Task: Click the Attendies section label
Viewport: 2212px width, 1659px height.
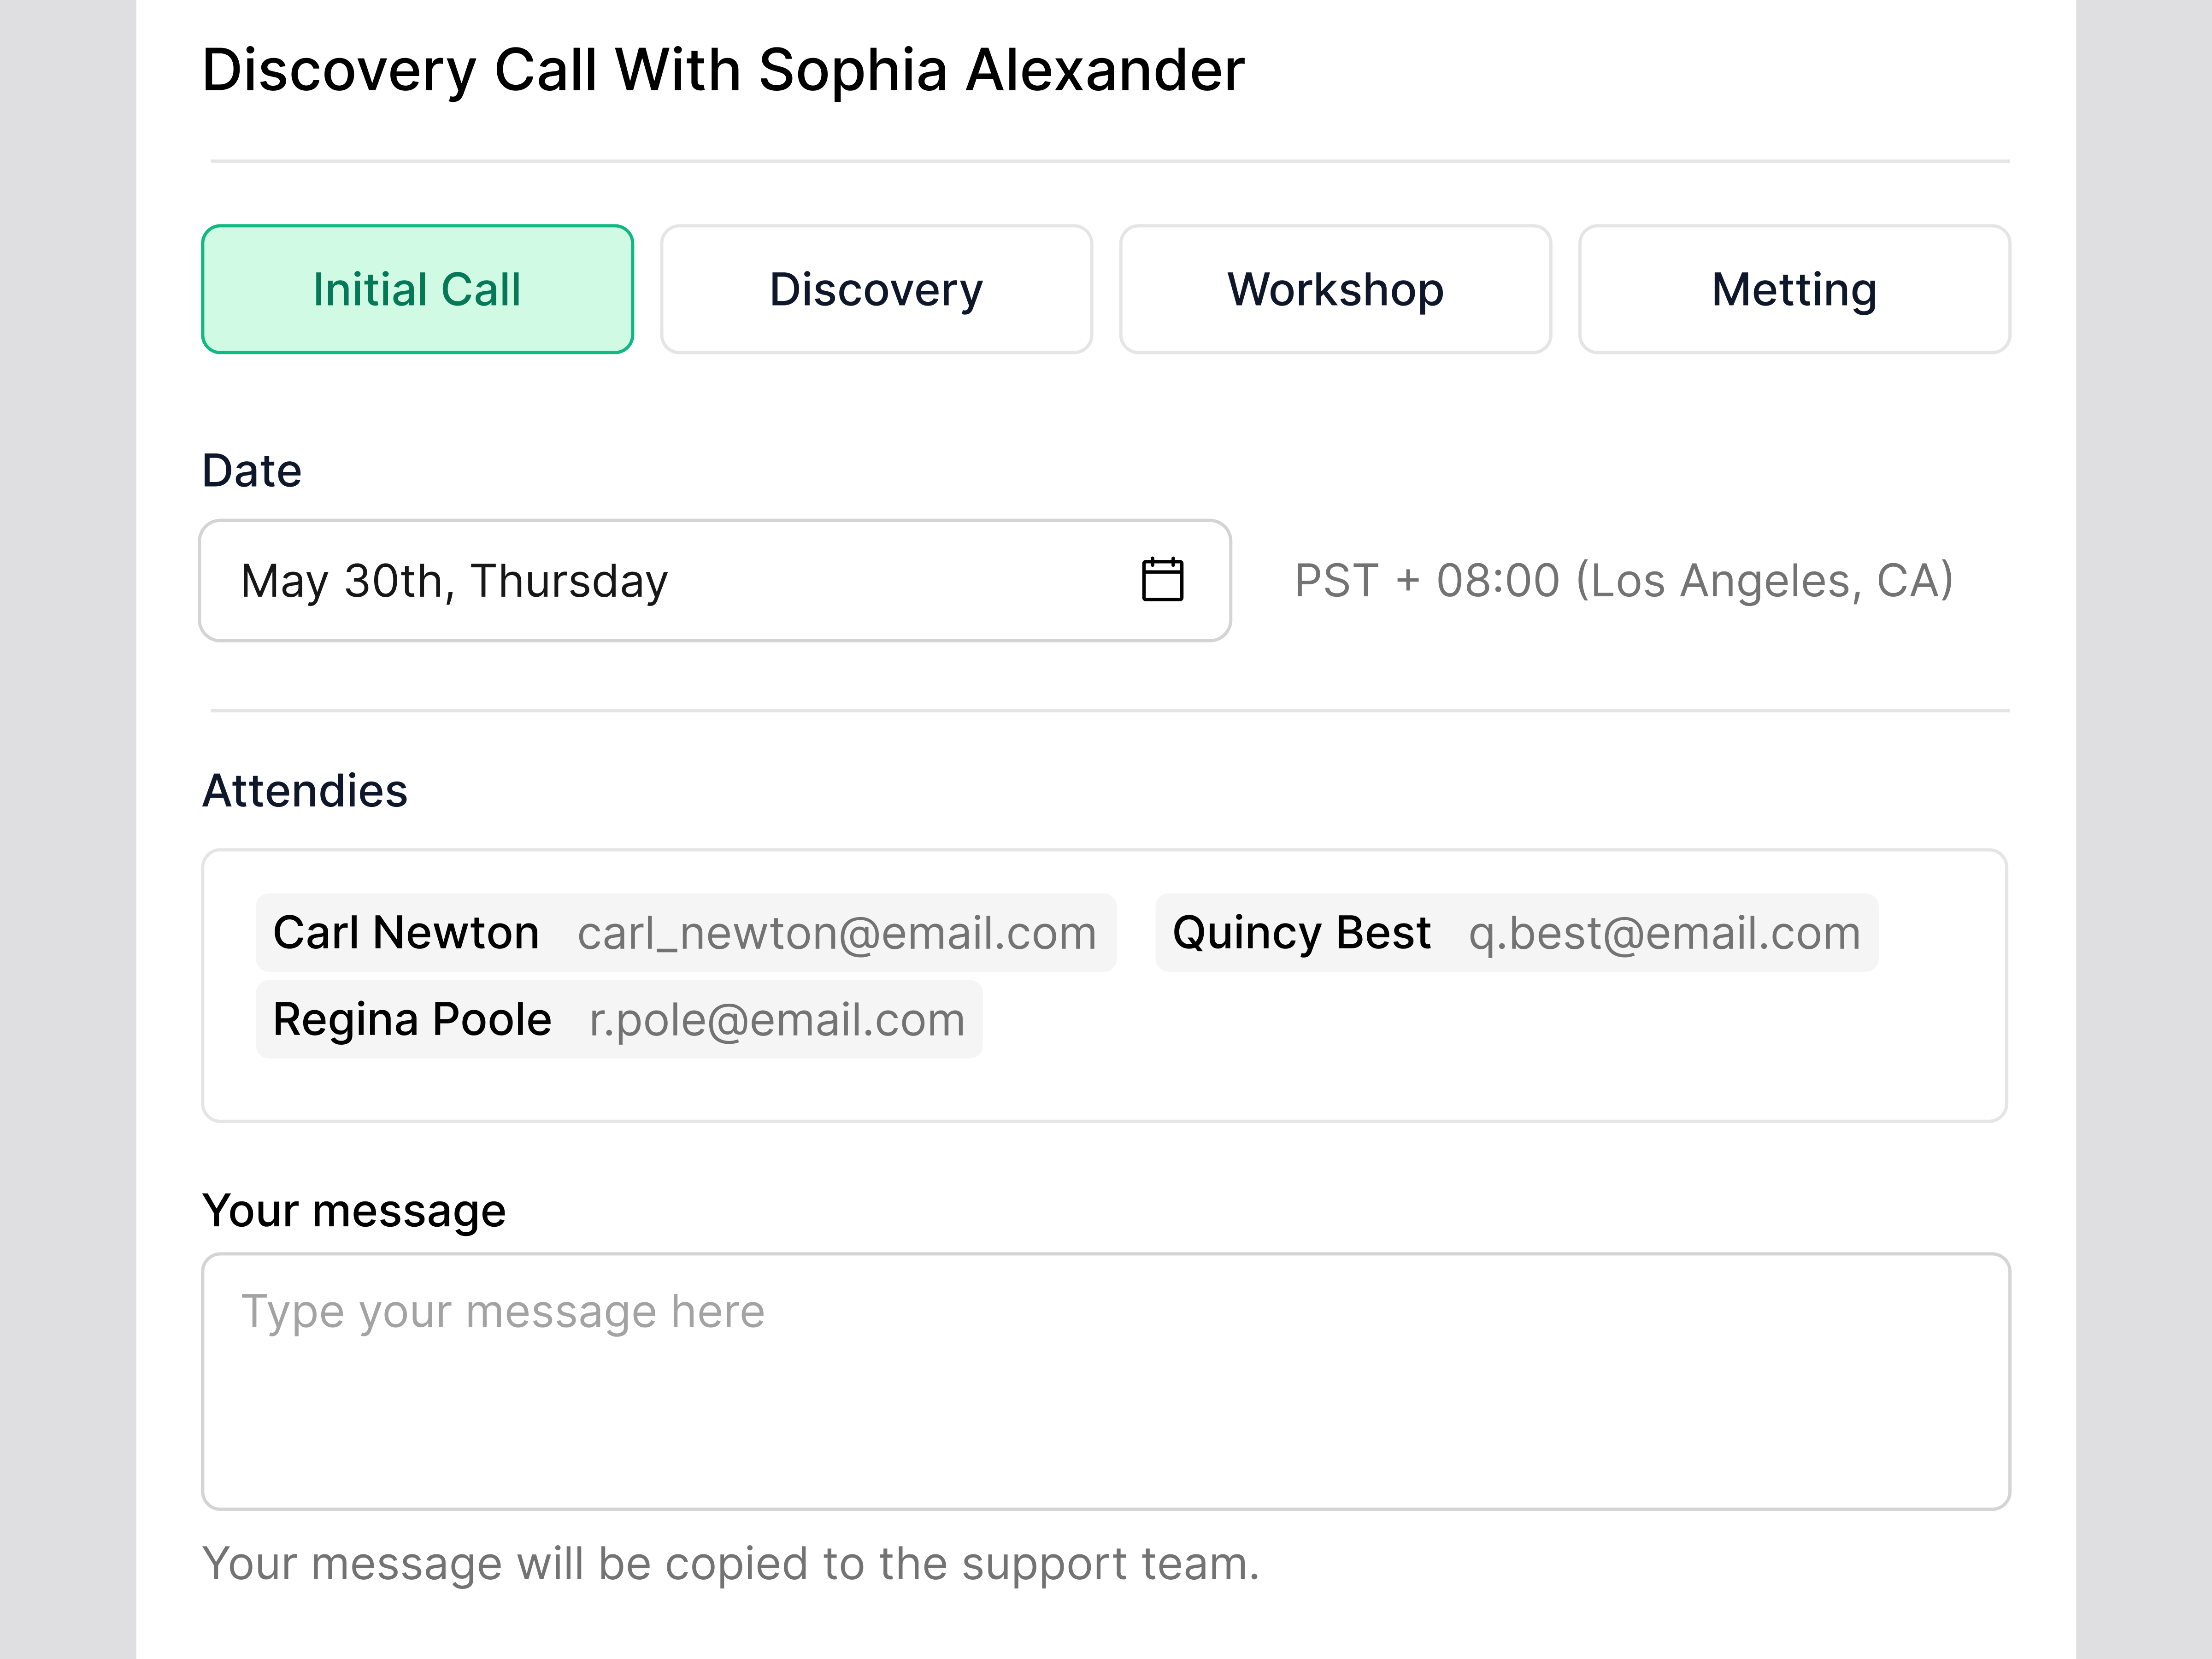Action: coord(305,790)
